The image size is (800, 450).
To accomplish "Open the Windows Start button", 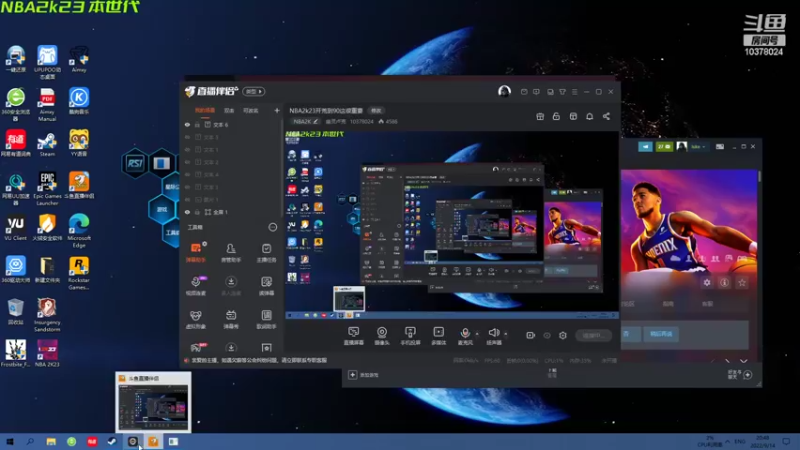I will [x=10, y=441].
